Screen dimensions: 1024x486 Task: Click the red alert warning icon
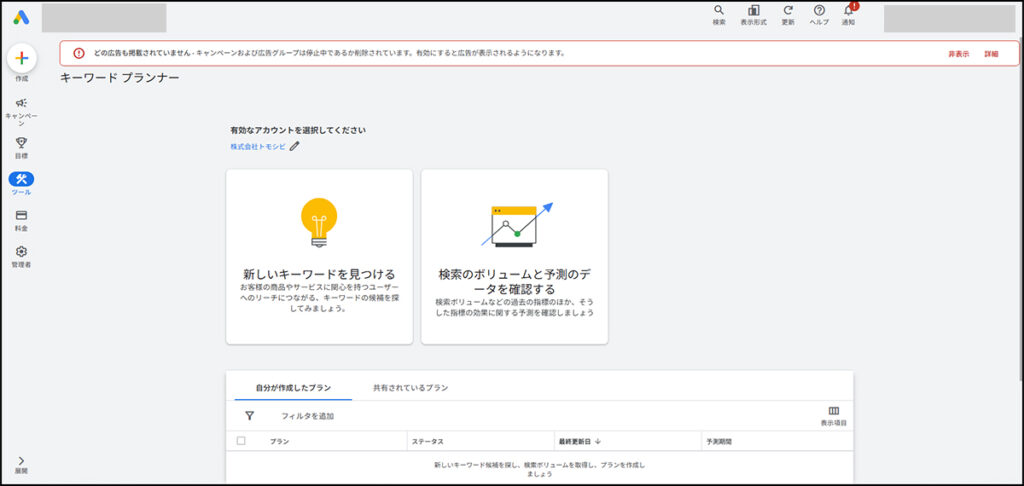pos(79,54)
